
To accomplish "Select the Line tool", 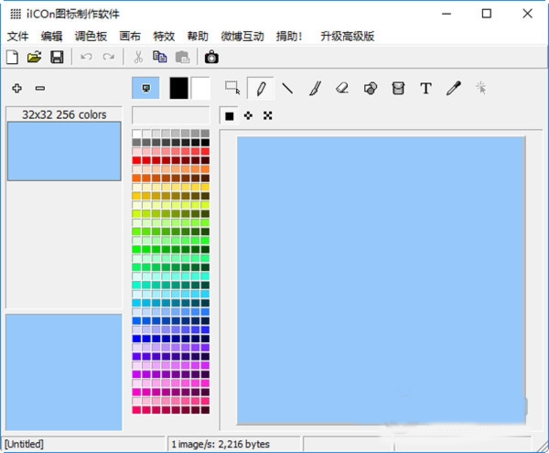I will [x=287, y=88].
